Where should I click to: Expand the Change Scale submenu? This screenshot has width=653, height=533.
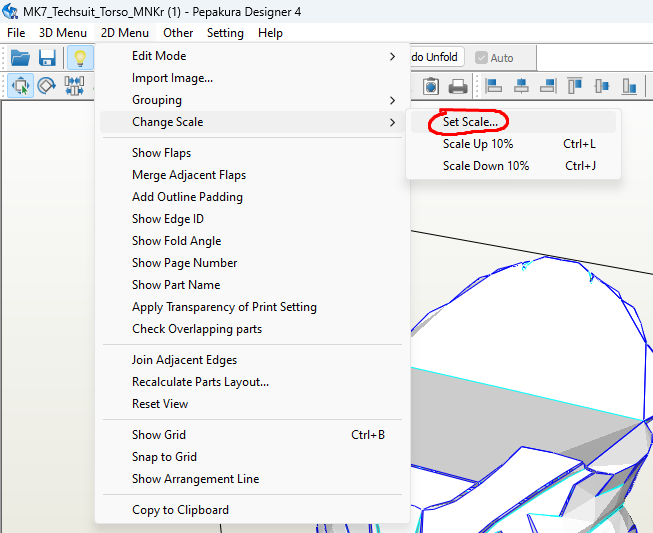252,122
